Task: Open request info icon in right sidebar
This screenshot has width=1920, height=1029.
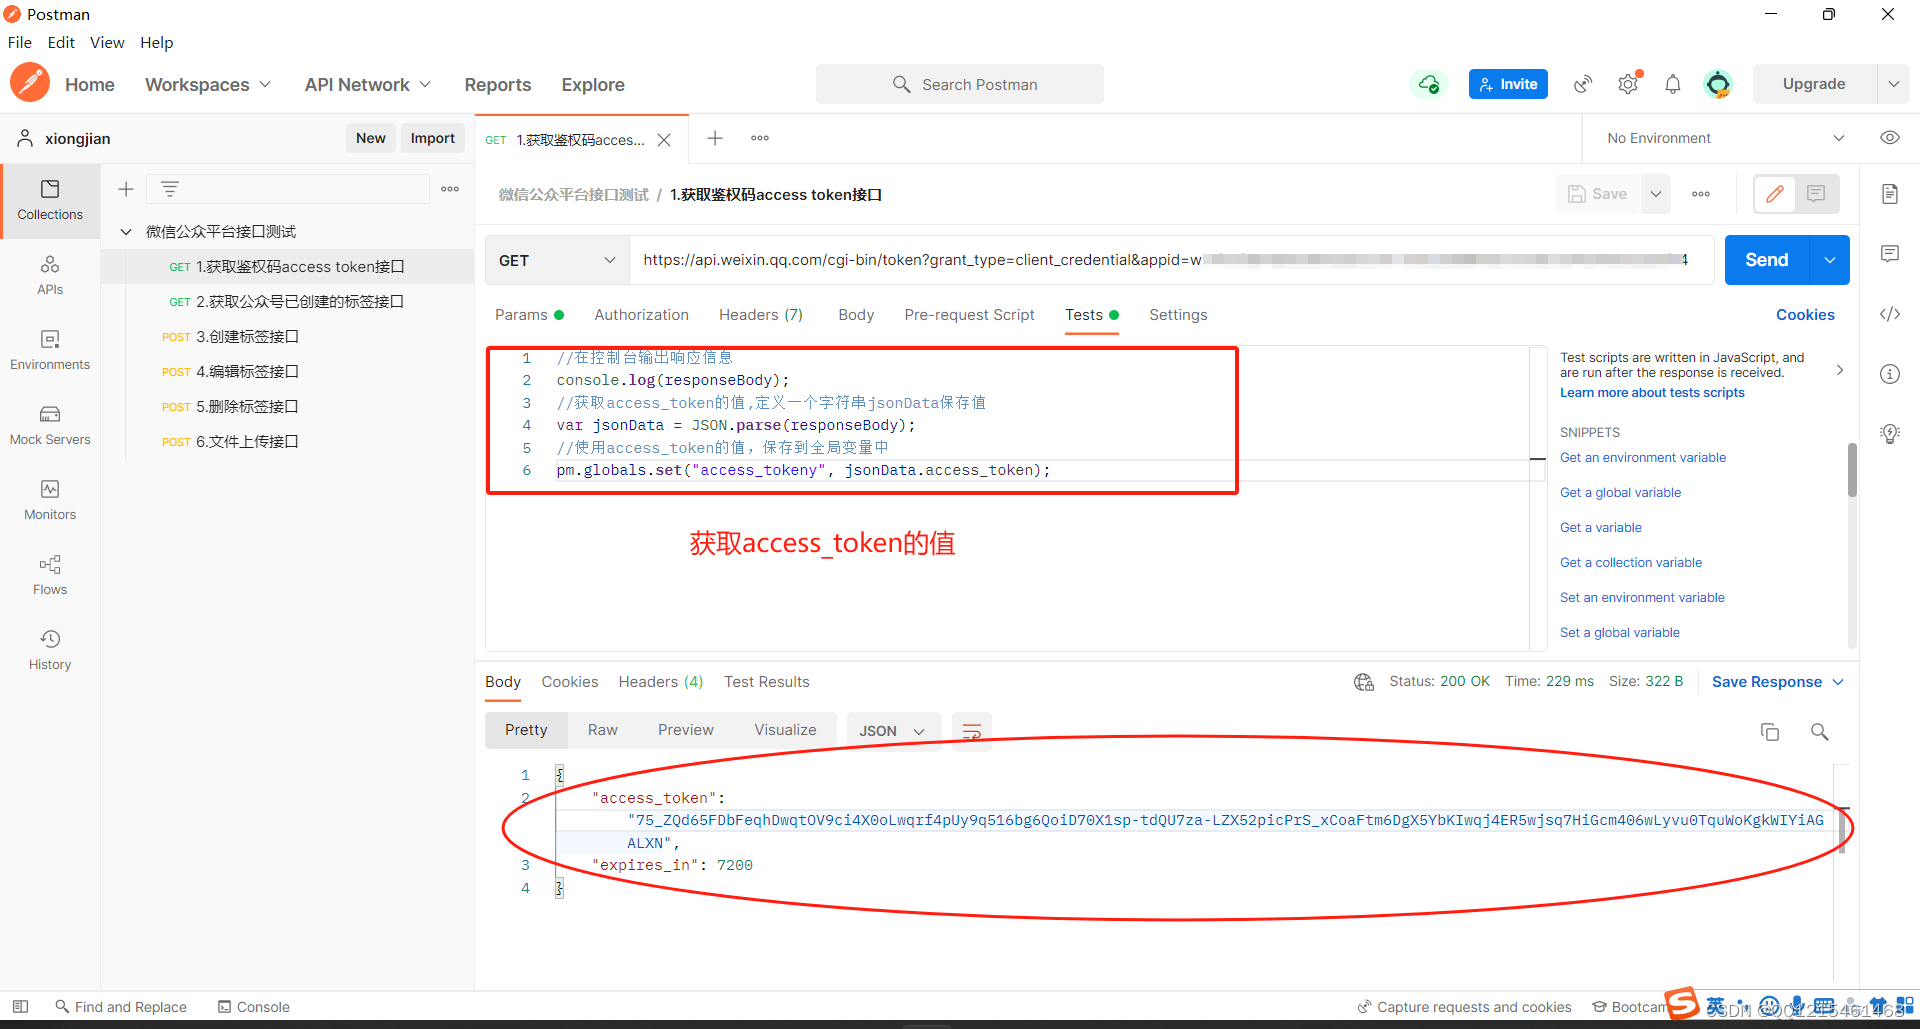Action: [x=1890, y=374]
